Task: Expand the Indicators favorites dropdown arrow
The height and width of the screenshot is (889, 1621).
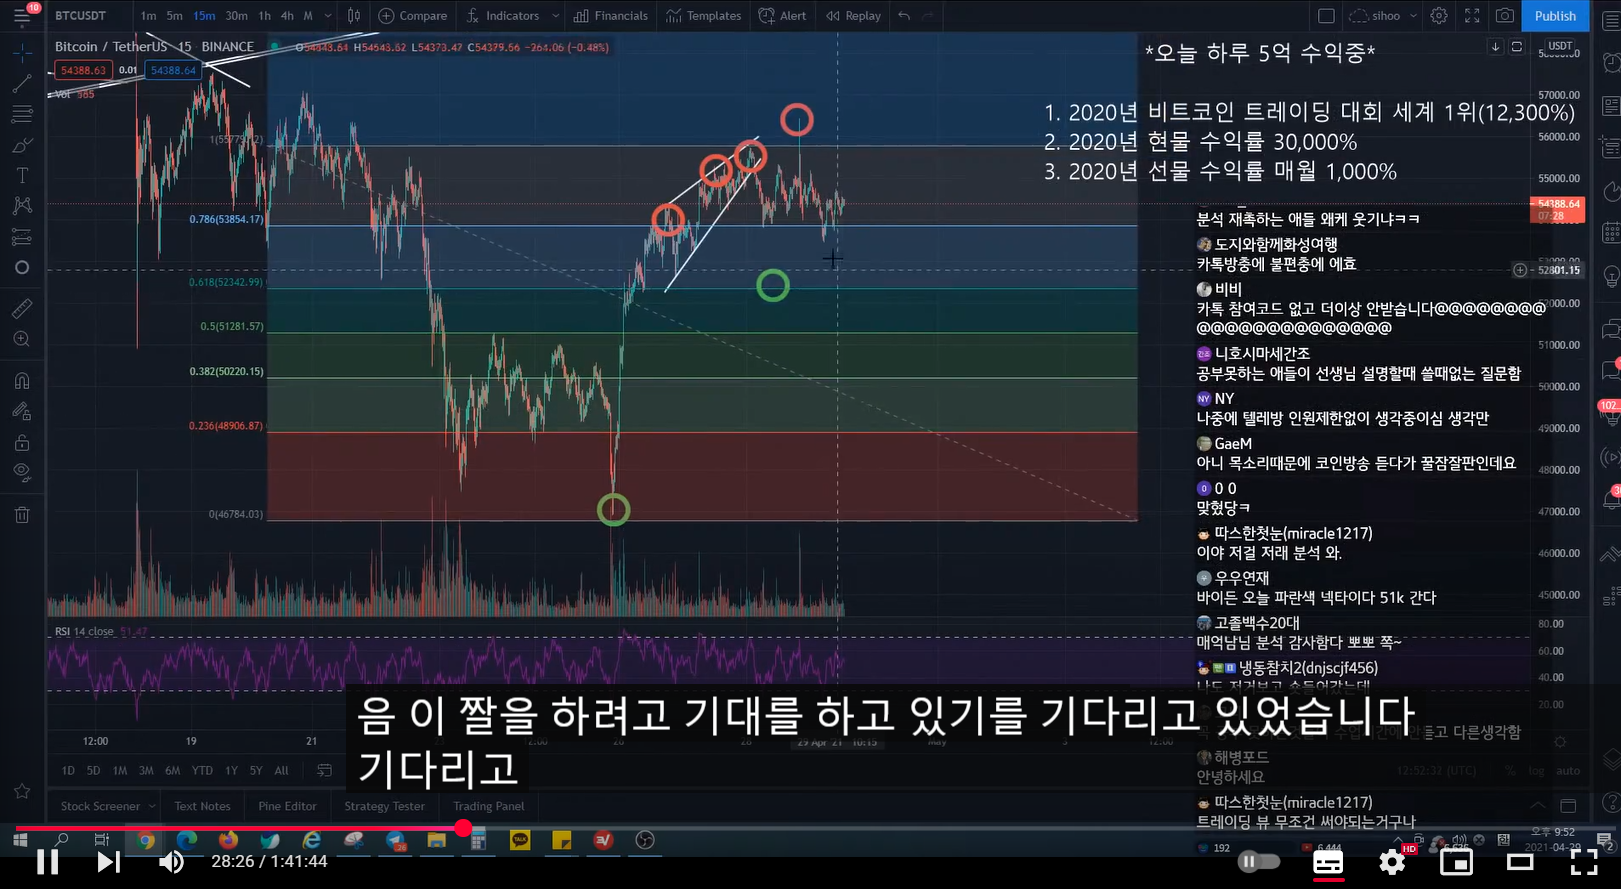Action: click(x=555, y=16)
